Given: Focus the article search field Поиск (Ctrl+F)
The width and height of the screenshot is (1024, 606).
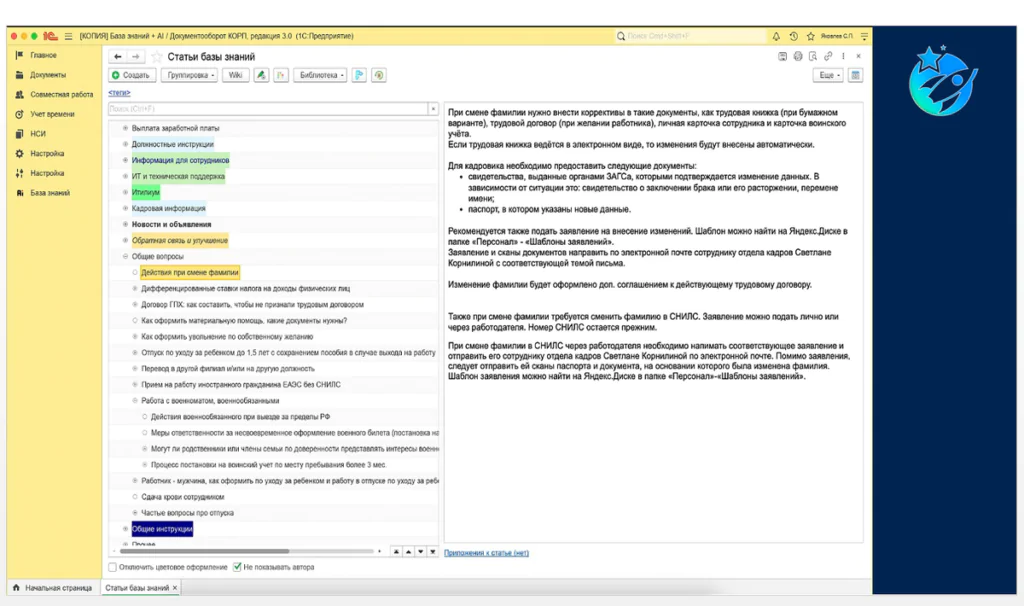Looking at the screenshot, I should [x=268, y=108].
